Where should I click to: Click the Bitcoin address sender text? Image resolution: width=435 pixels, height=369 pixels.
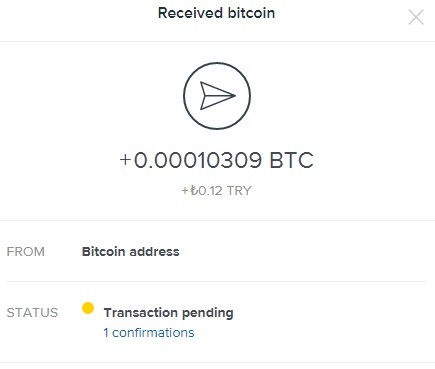(131, 251)
